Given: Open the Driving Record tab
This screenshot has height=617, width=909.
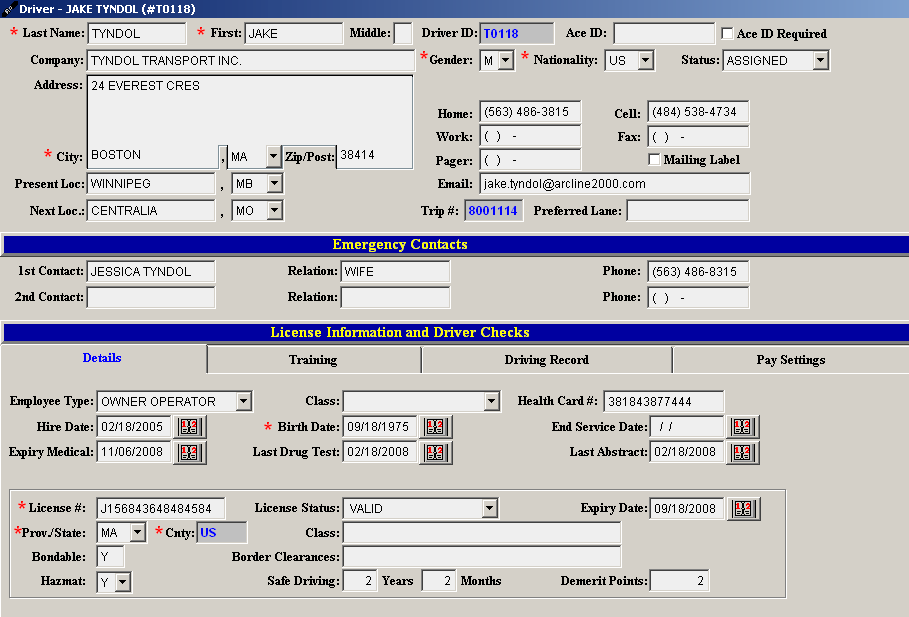Looking at the screenshot, I should tap(547, 360).
